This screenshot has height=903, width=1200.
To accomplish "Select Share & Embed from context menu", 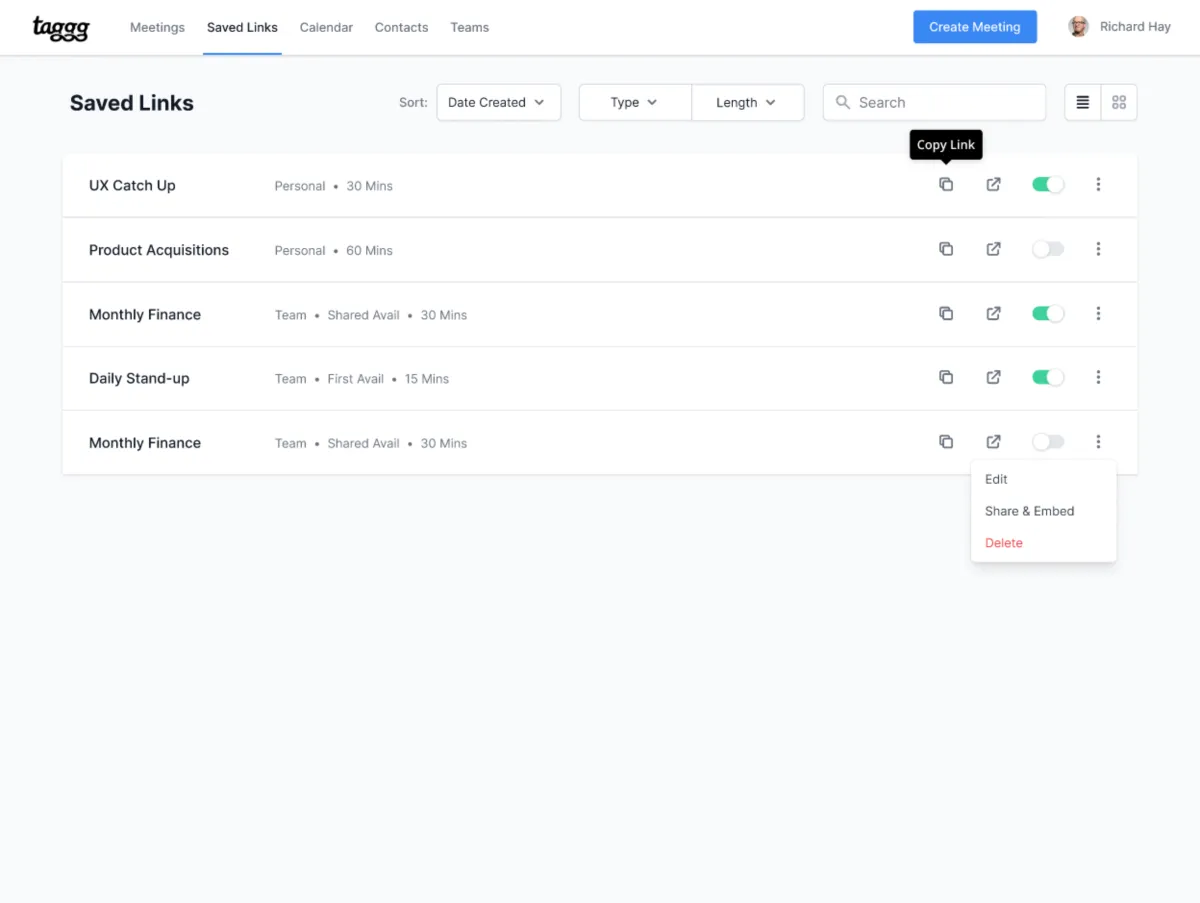I will pyautogui.click(x=1029, y=511).
